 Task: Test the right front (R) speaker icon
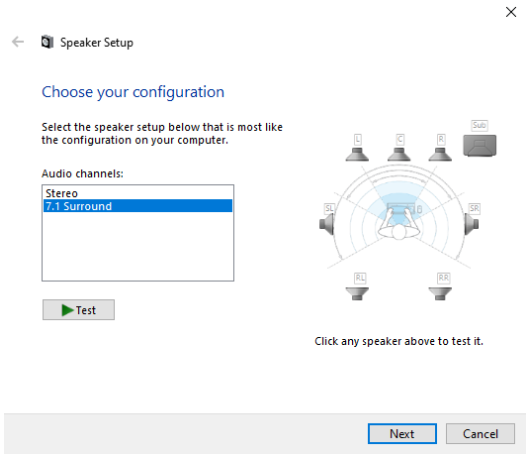point(440,154)
